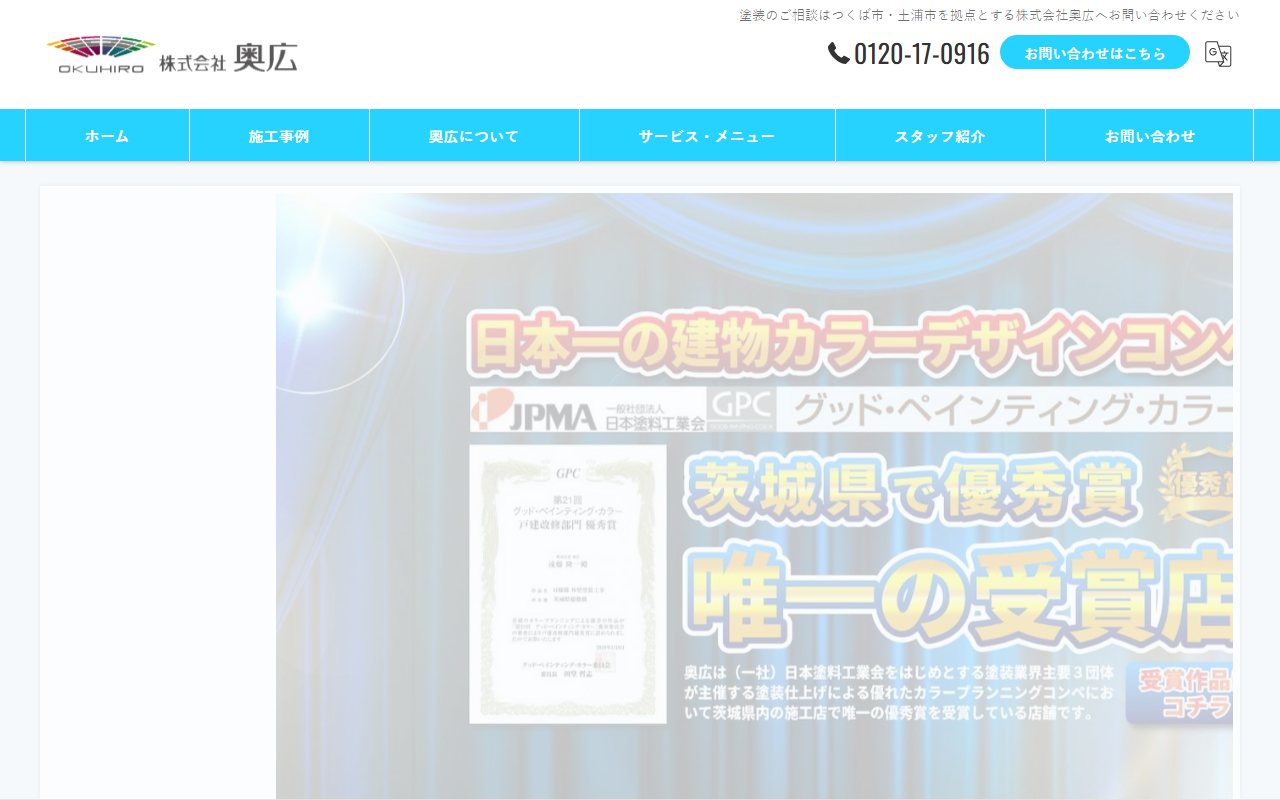
Task: Open the 奥広について menu item
Action: (474, 136)
